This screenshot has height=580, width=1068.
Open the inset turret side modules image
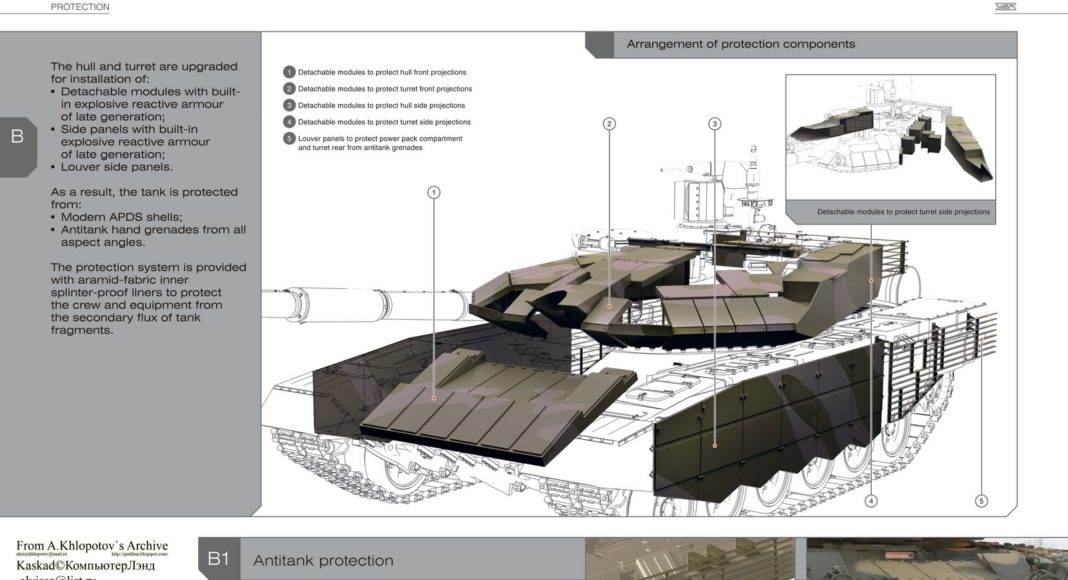(x=890, y=138)
